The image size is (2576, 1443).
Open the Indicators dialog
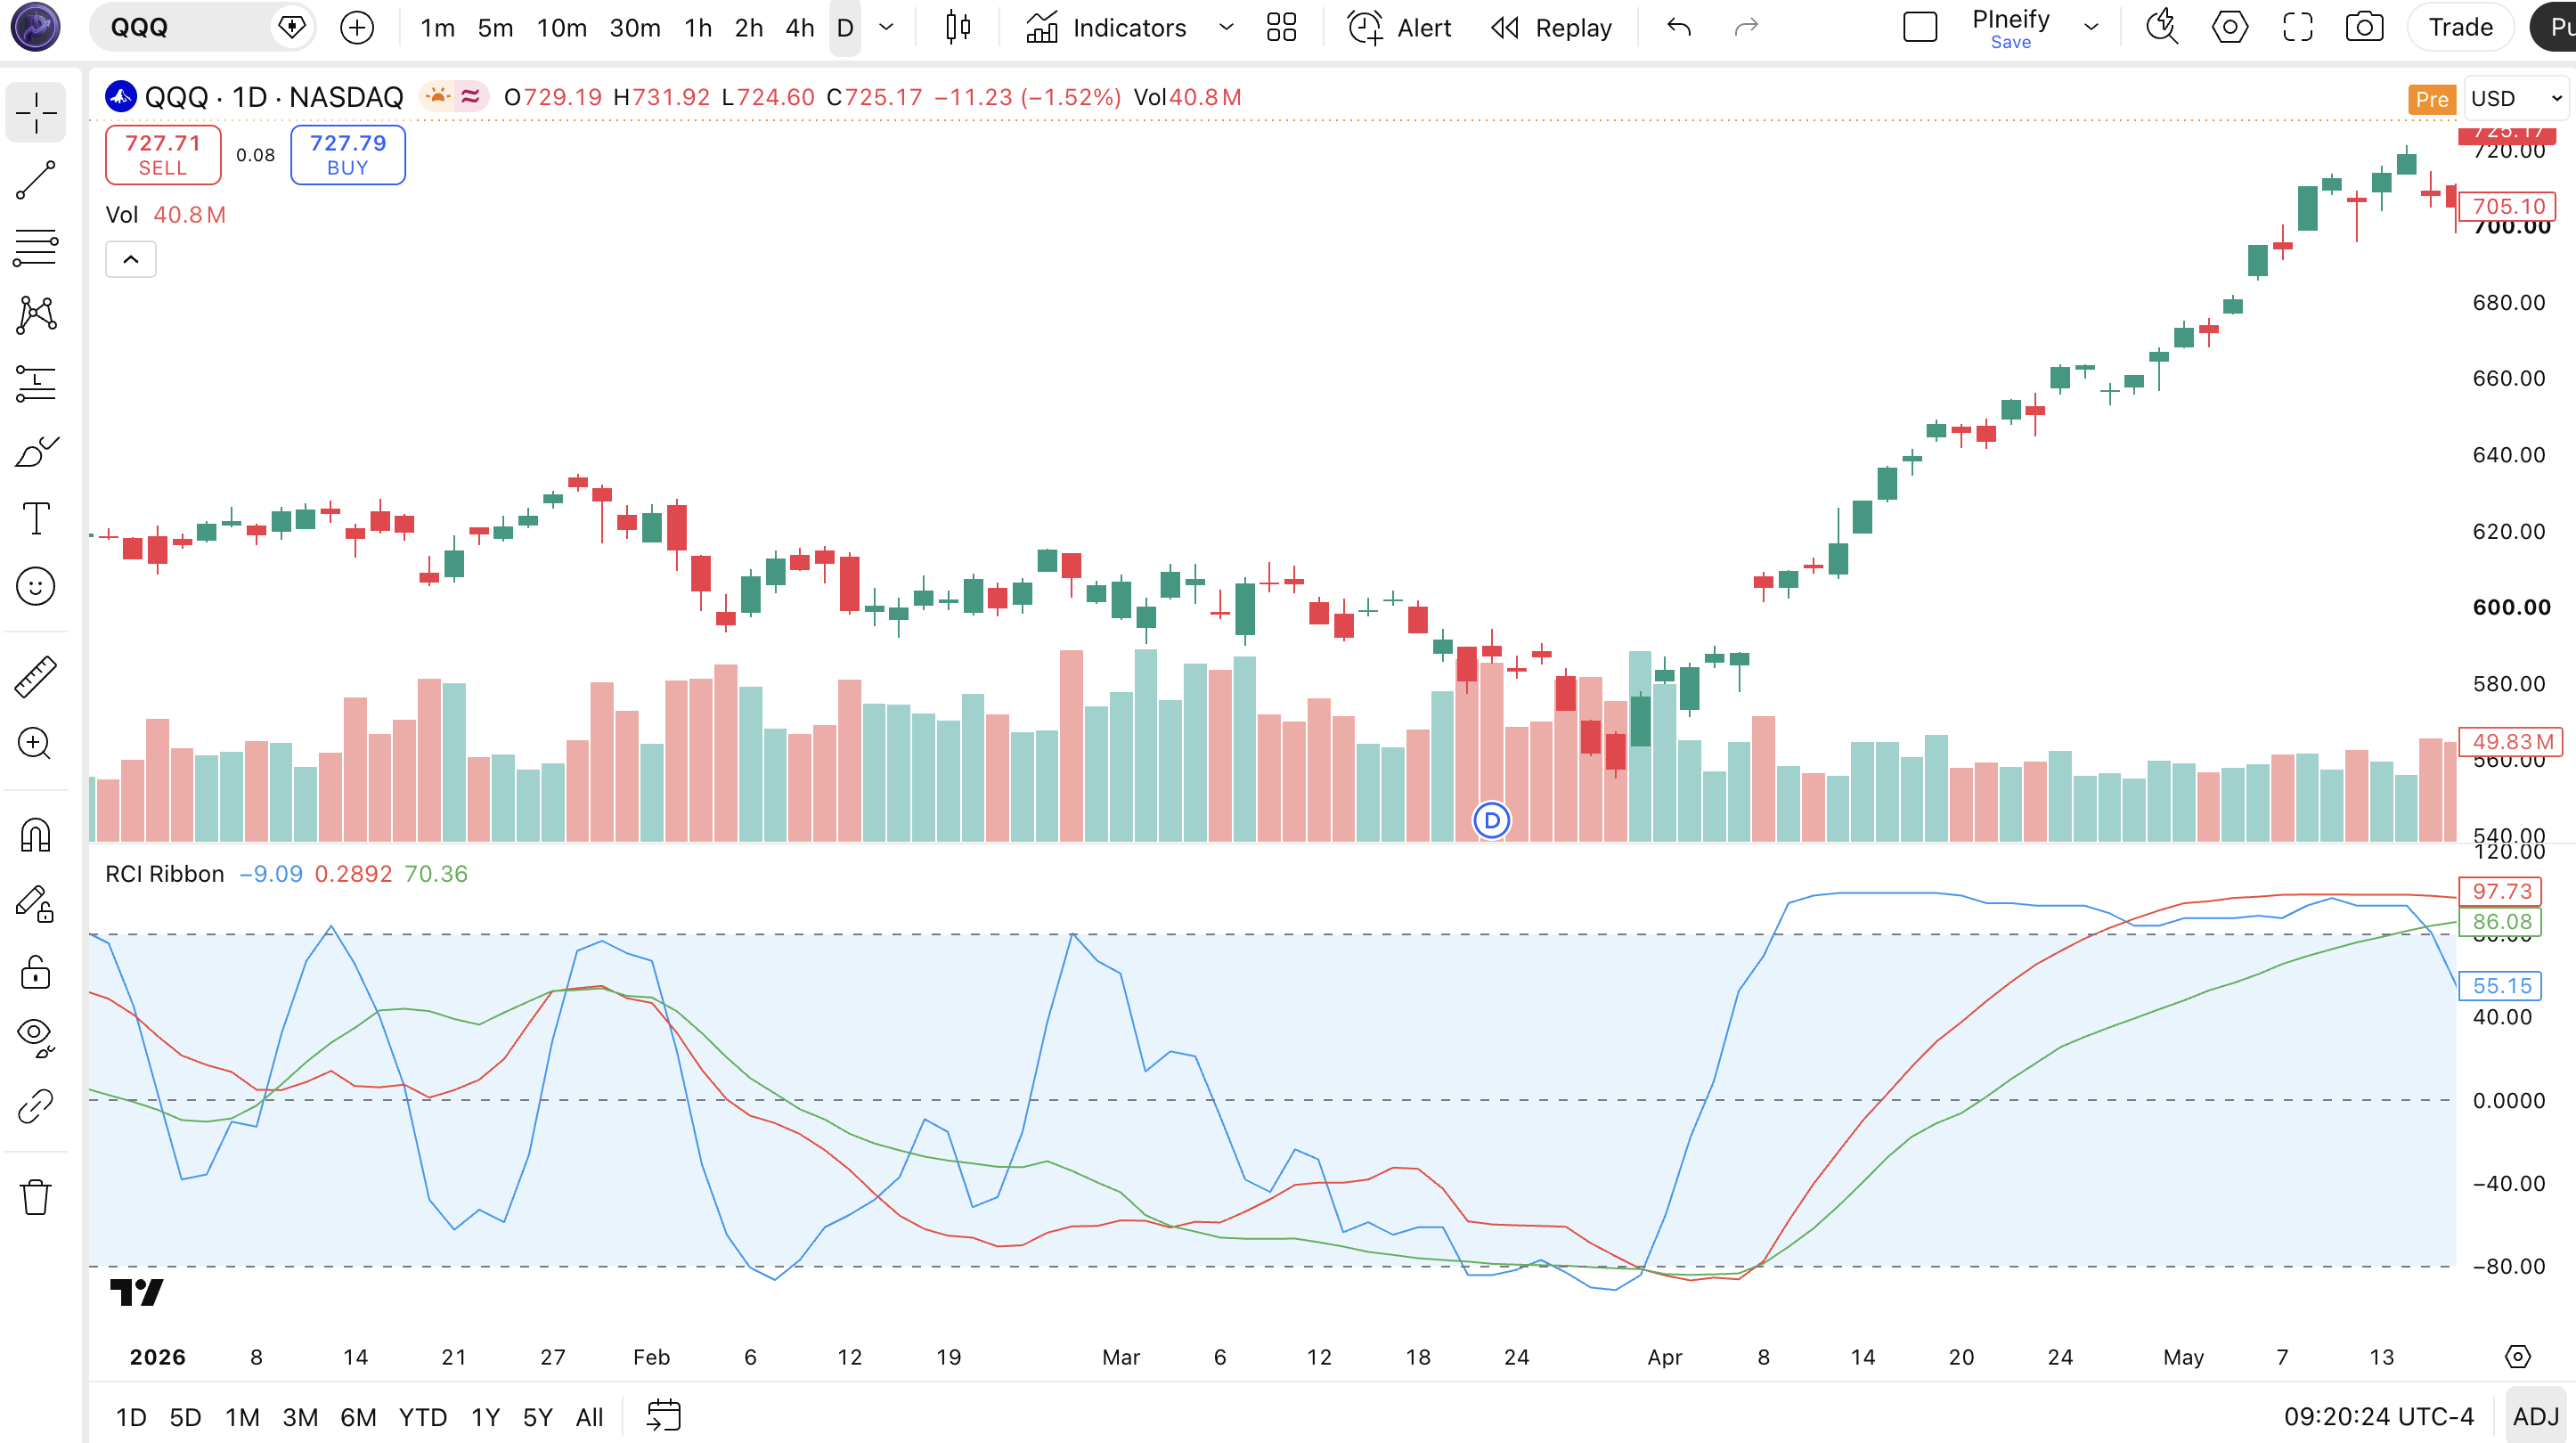1106,27
